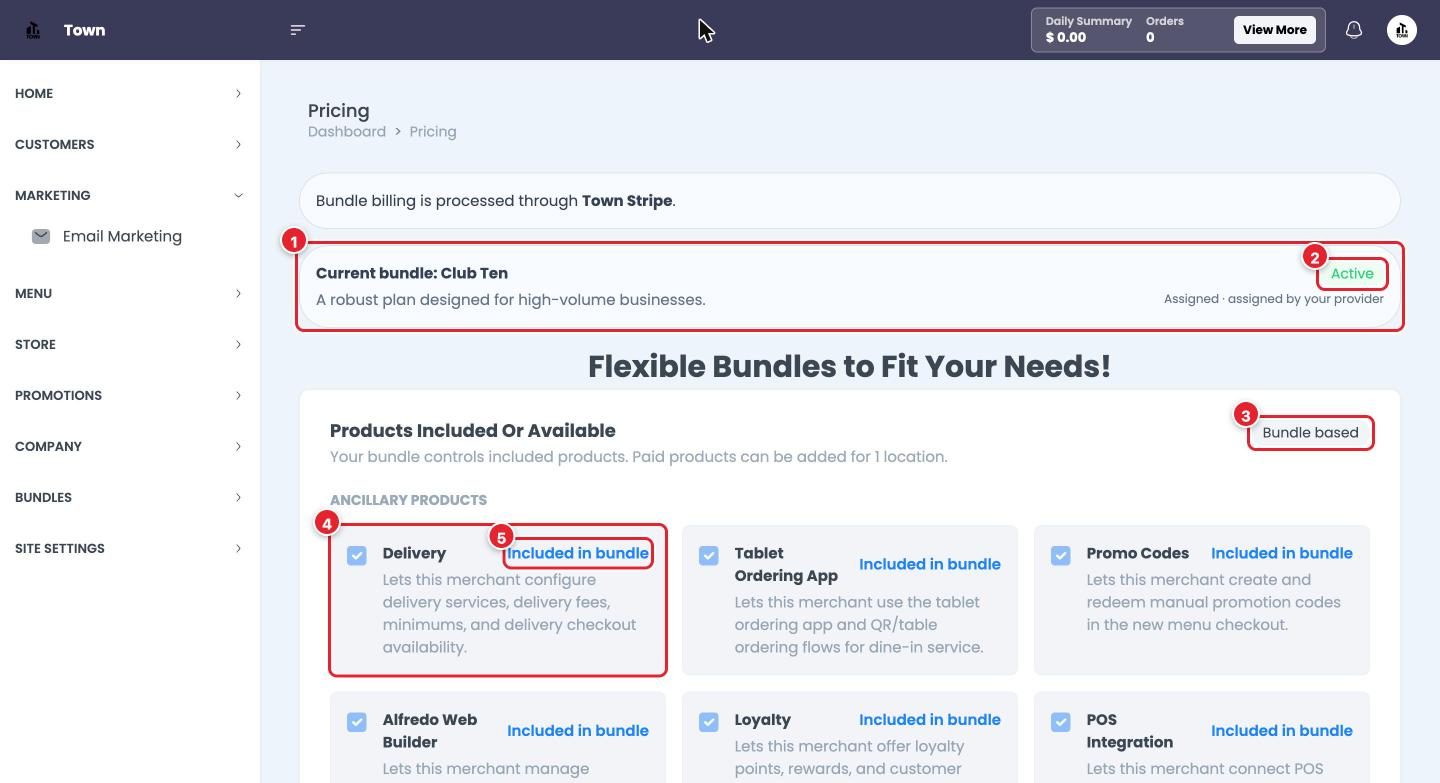The width and height of the screenshot is (1440, 783).
Task: Click Included in bundle for Loyalty
Action: [x=930, y=720]
